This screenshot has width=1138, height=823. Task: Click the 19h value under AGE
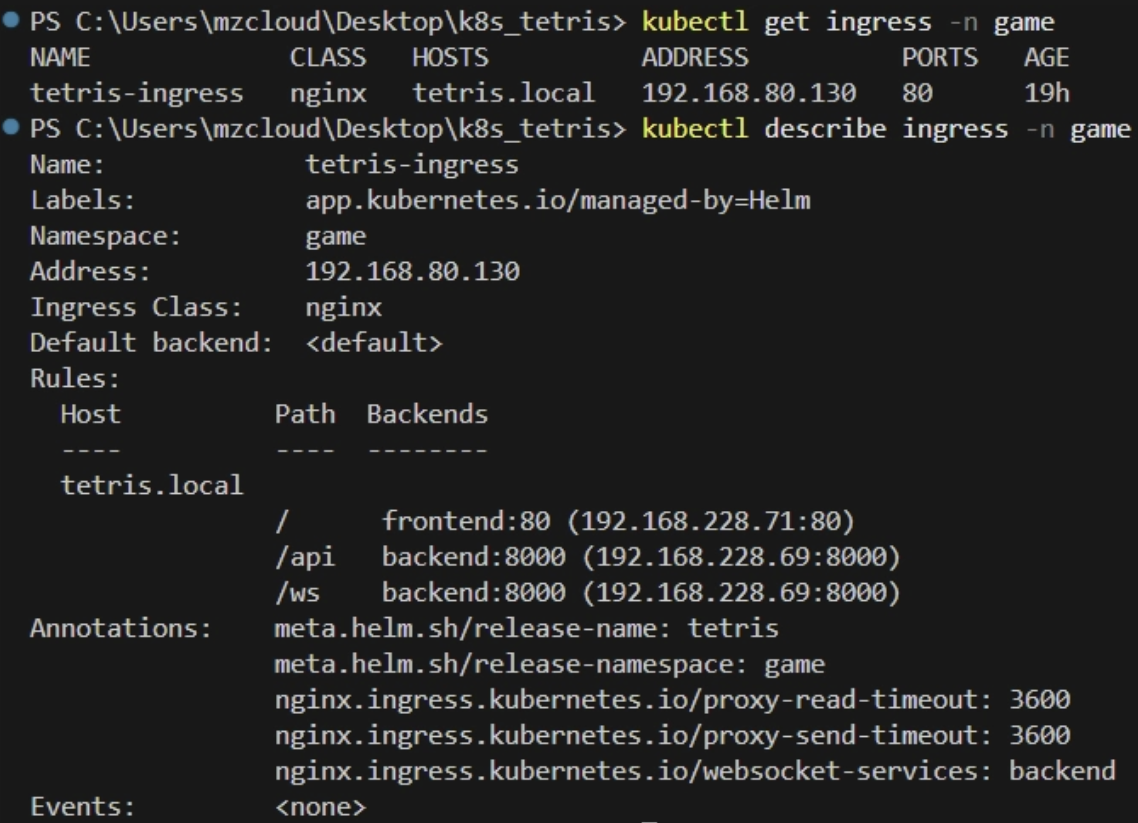click(x=1047, y=93)
